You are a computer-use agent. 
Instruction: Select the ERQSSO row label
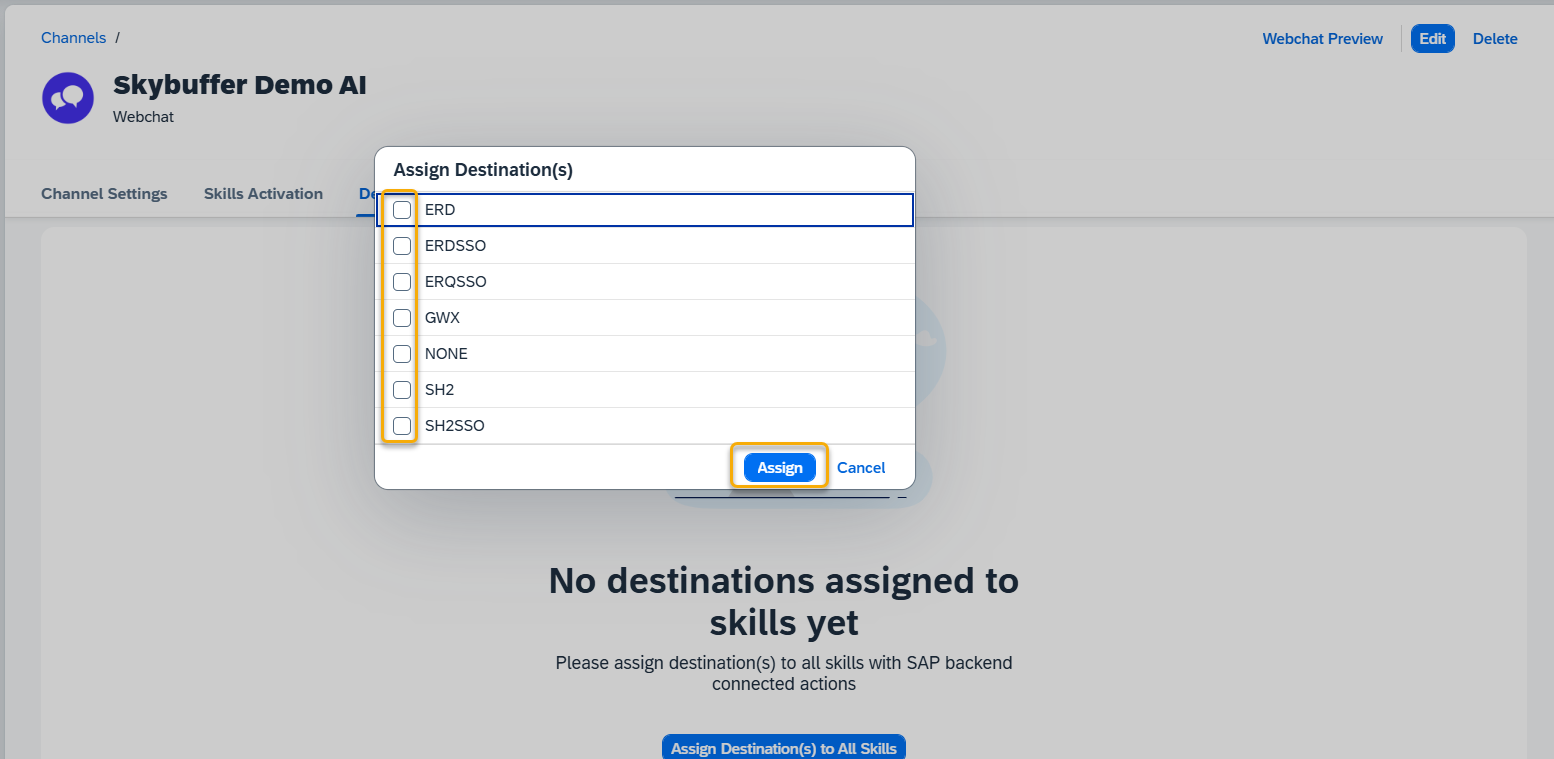455,282
